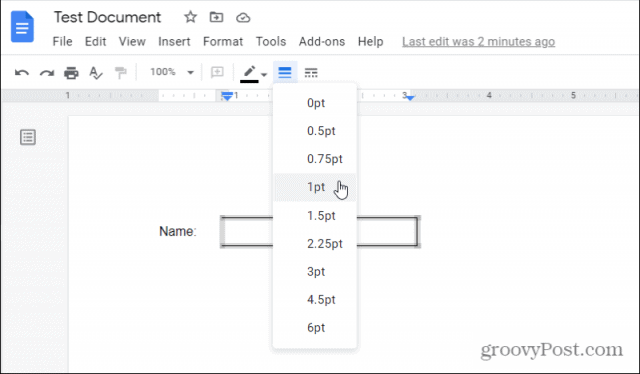Select the right indent marker on ruler
640x374 pixels.
(410, 98)
